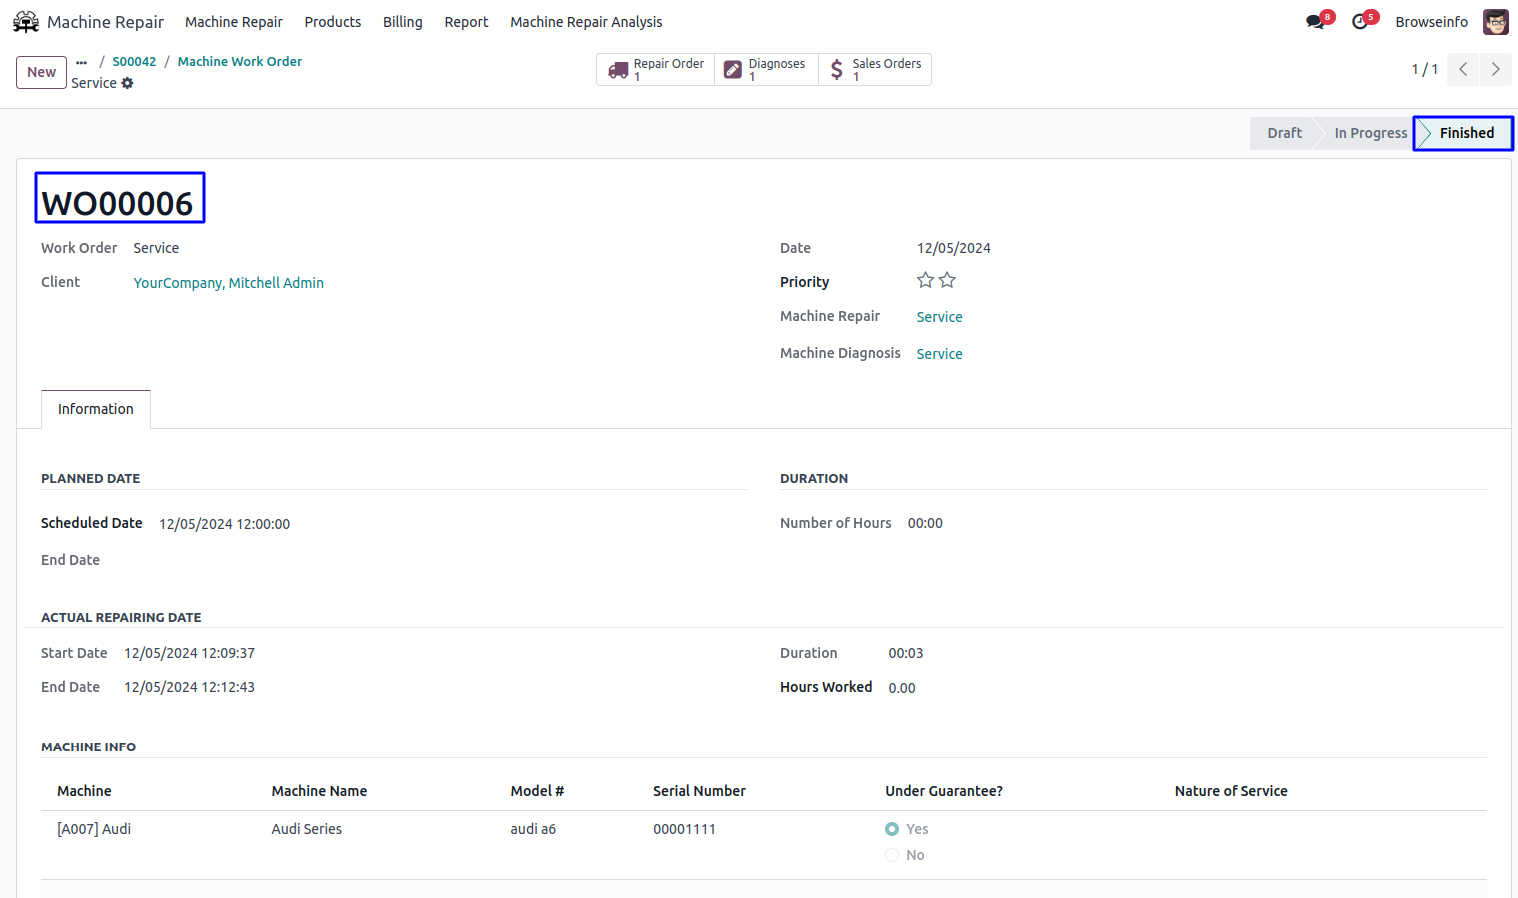Viewport: 1518px width, 898px height.
Task: Set priority with the first star
Action: (x=925, y=281)
